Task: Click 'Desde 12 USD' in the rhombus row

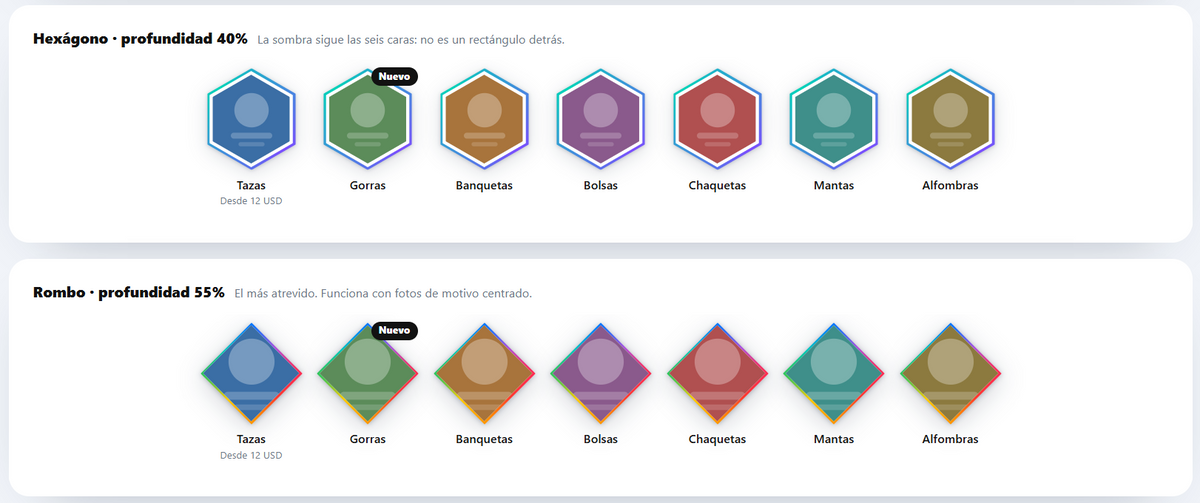Action: (x=251, y=455)
